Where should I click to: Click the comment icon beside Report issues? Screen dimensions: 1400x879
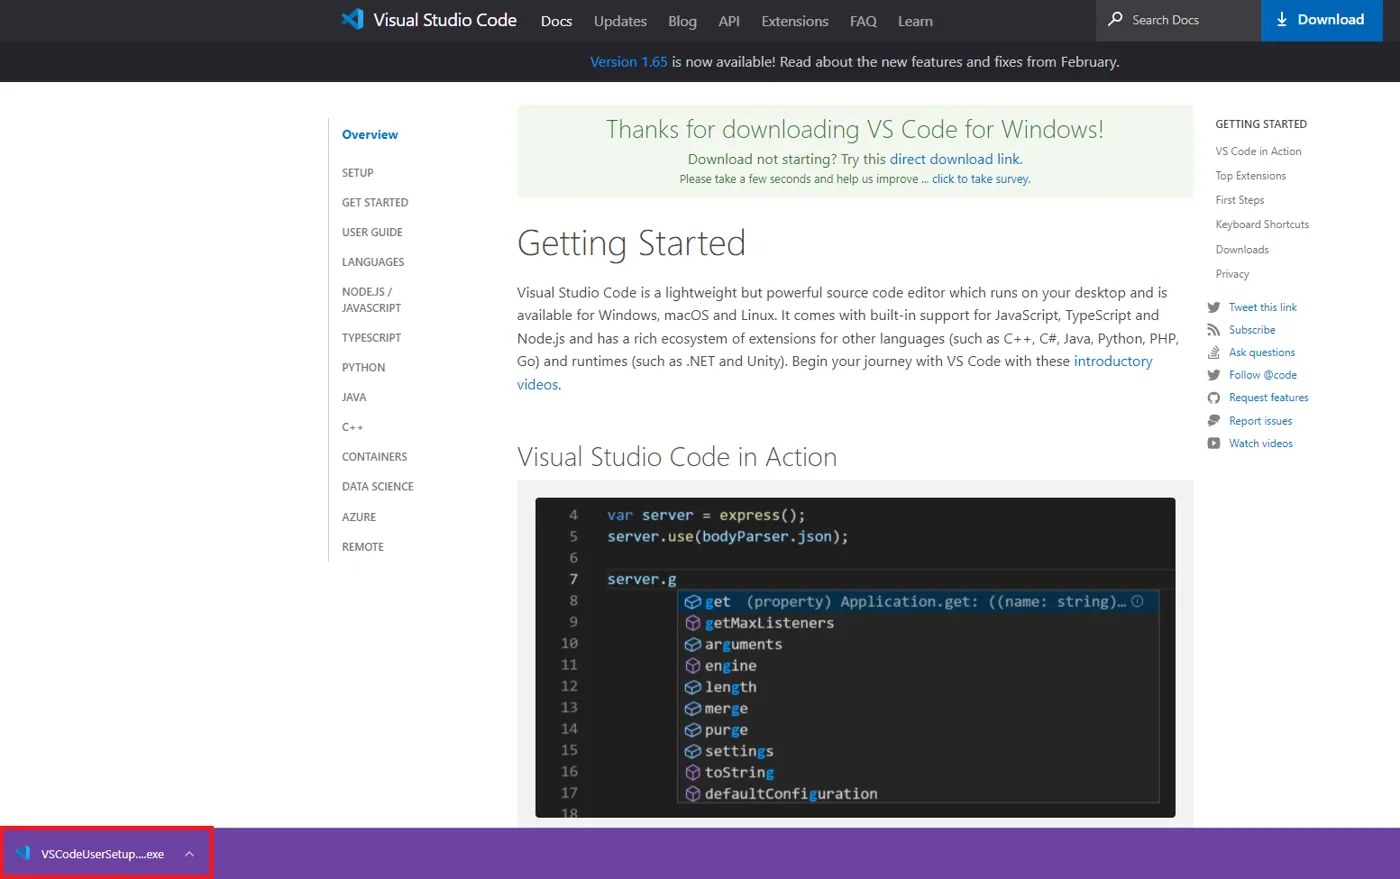click(1213, 421)
